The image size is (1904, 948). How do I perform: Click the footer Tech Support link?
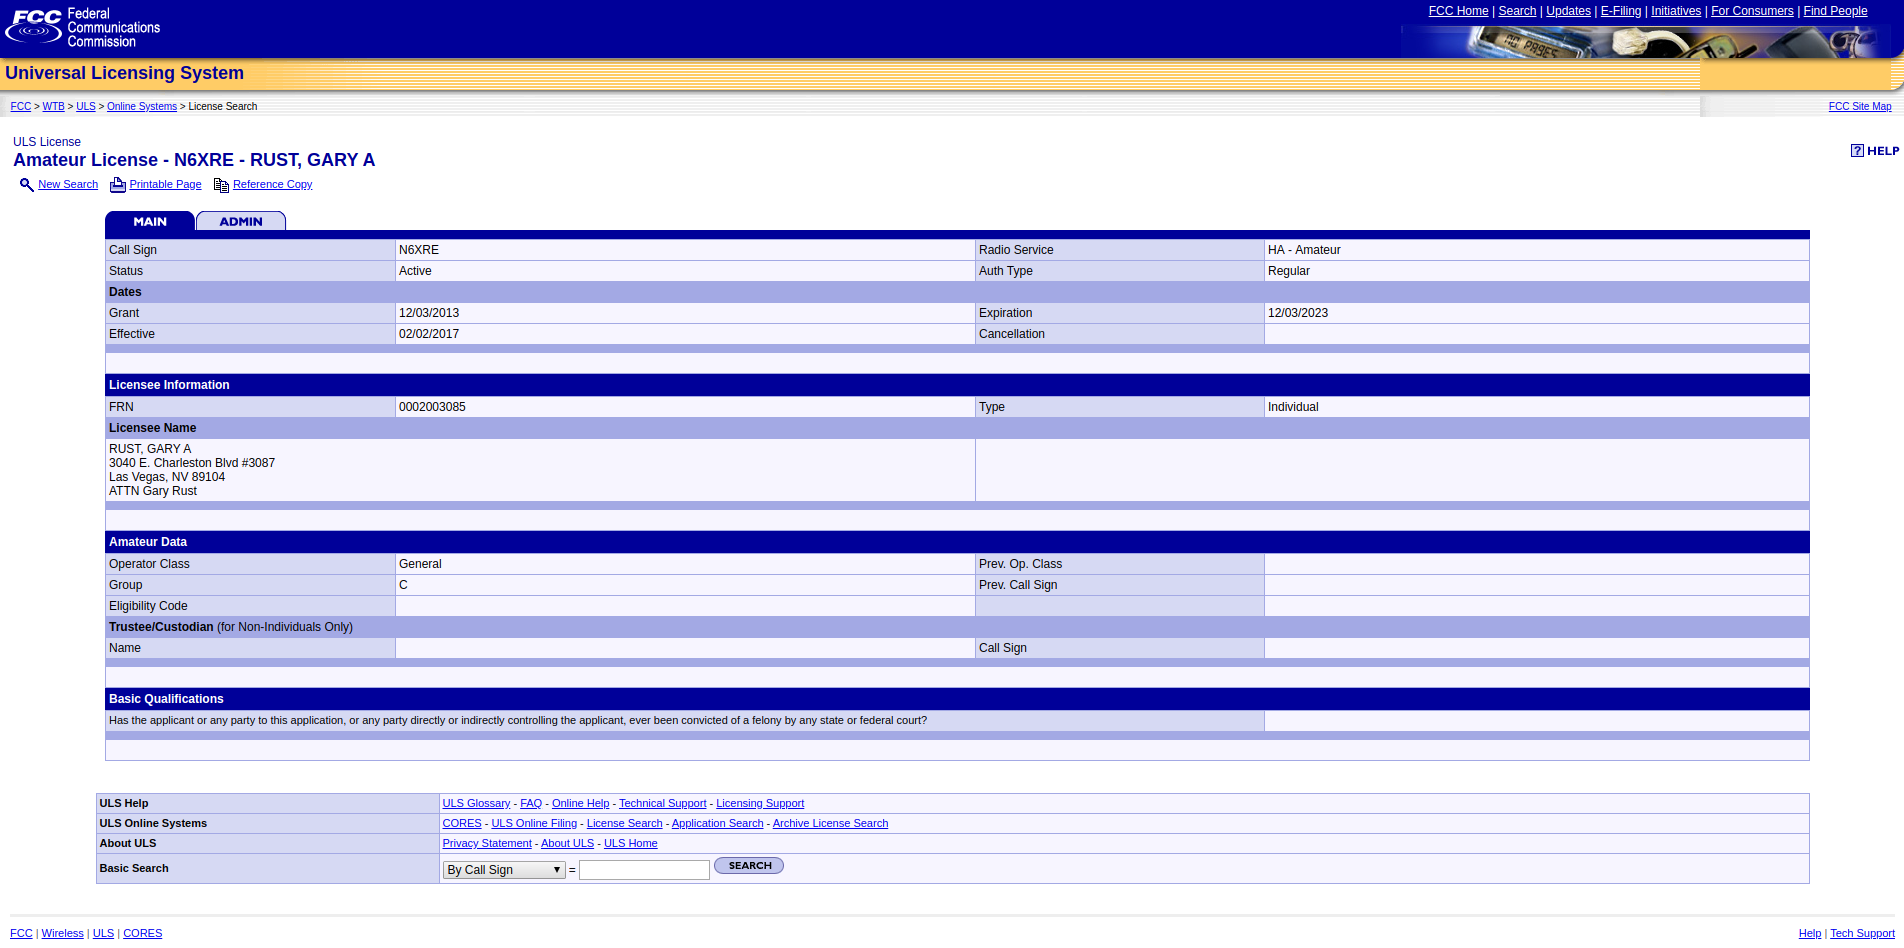(1862, 934)
